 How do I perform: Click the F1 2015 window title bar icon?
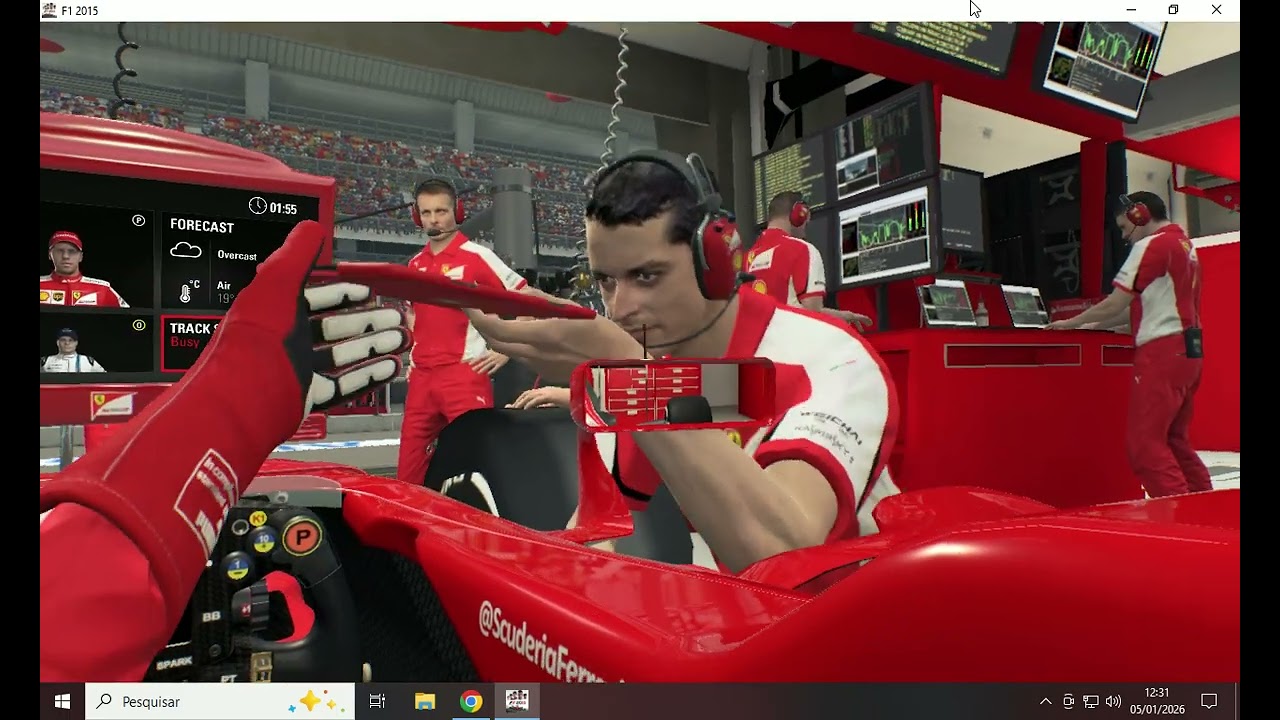pos(49,11)
